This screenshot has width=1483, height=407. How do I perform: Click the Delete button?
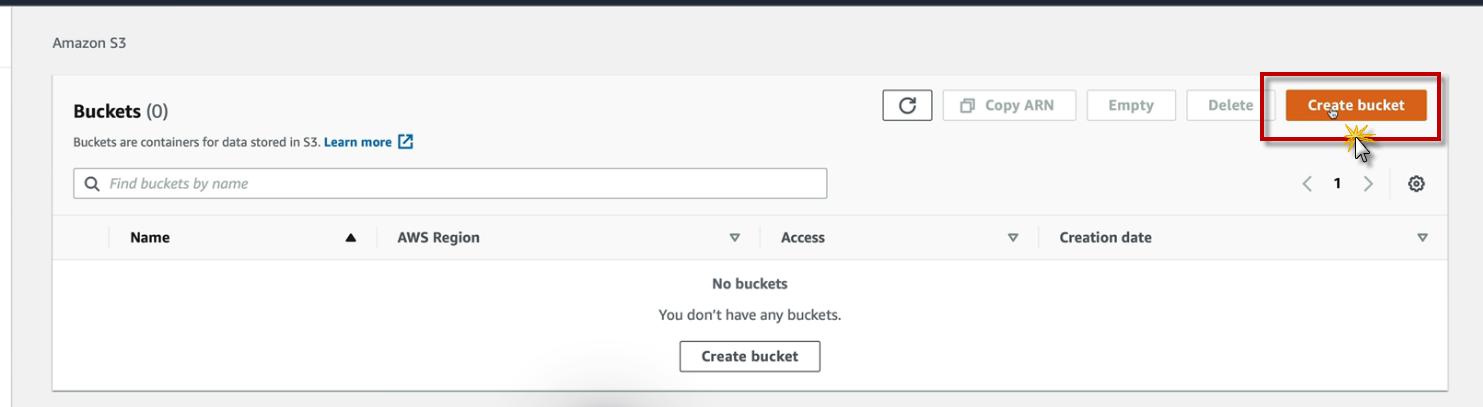[1229, 105]
